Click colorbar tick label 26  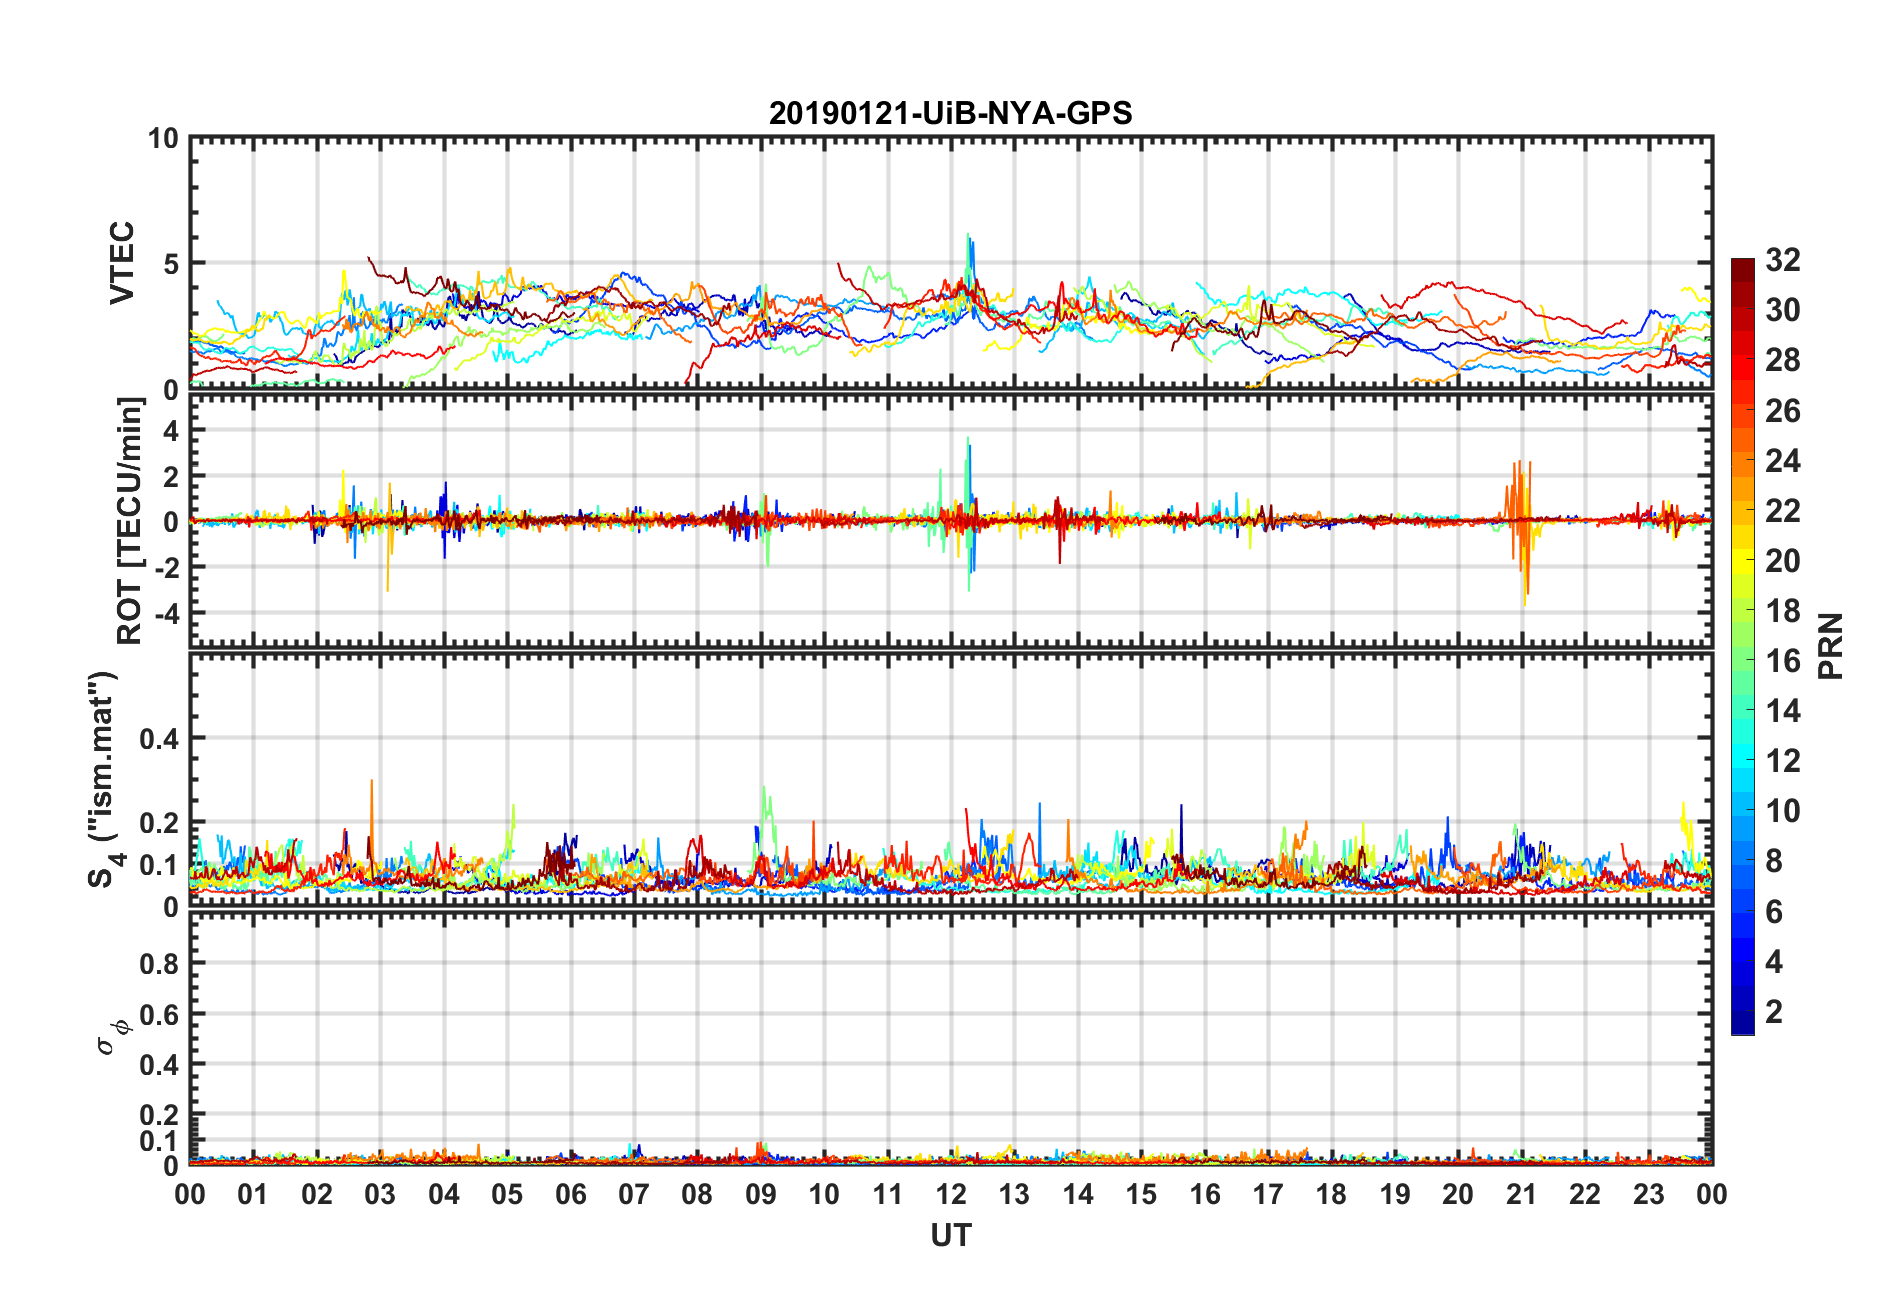tap(1783, 410)
